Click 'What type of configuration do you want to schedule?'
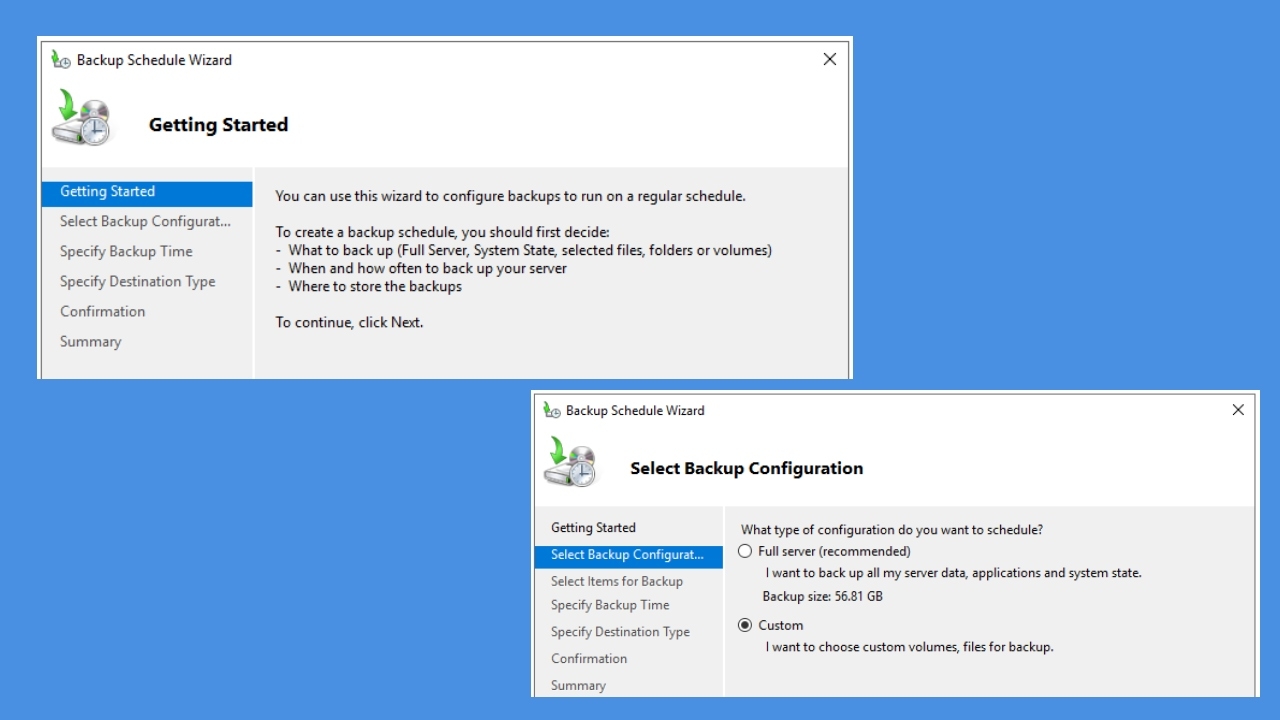 (x=892, y=530)
